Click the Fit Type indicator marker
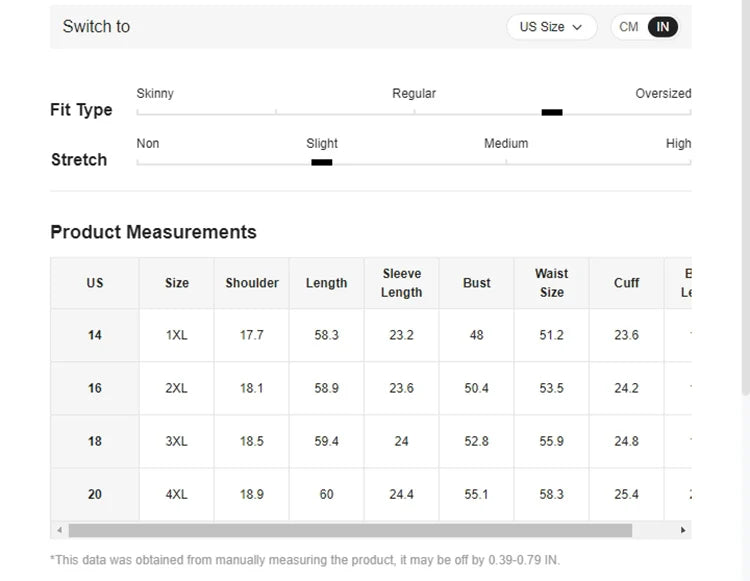750x581 pixels. pos(552,112)
